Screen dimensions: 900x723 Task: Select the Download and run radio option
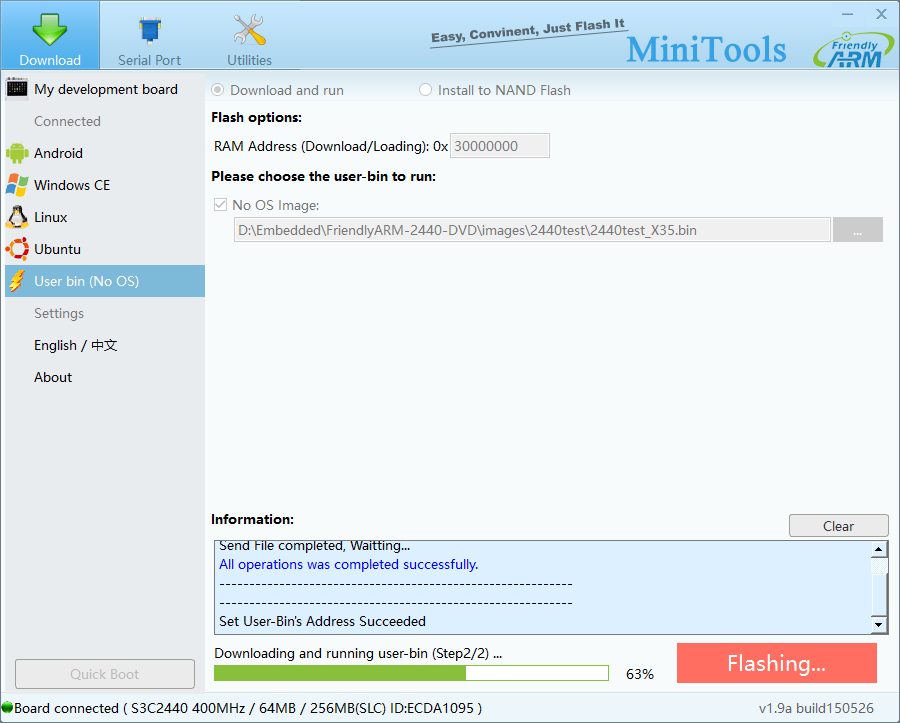coord(218,90)
